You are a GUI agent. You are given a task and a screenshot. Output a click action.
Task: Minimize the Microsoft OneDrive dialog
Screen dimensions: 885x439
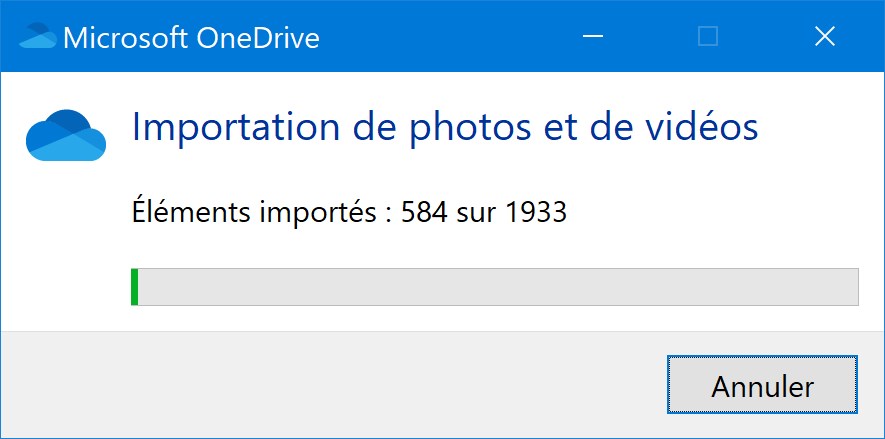pyautogui.click(x=593, y=36)
